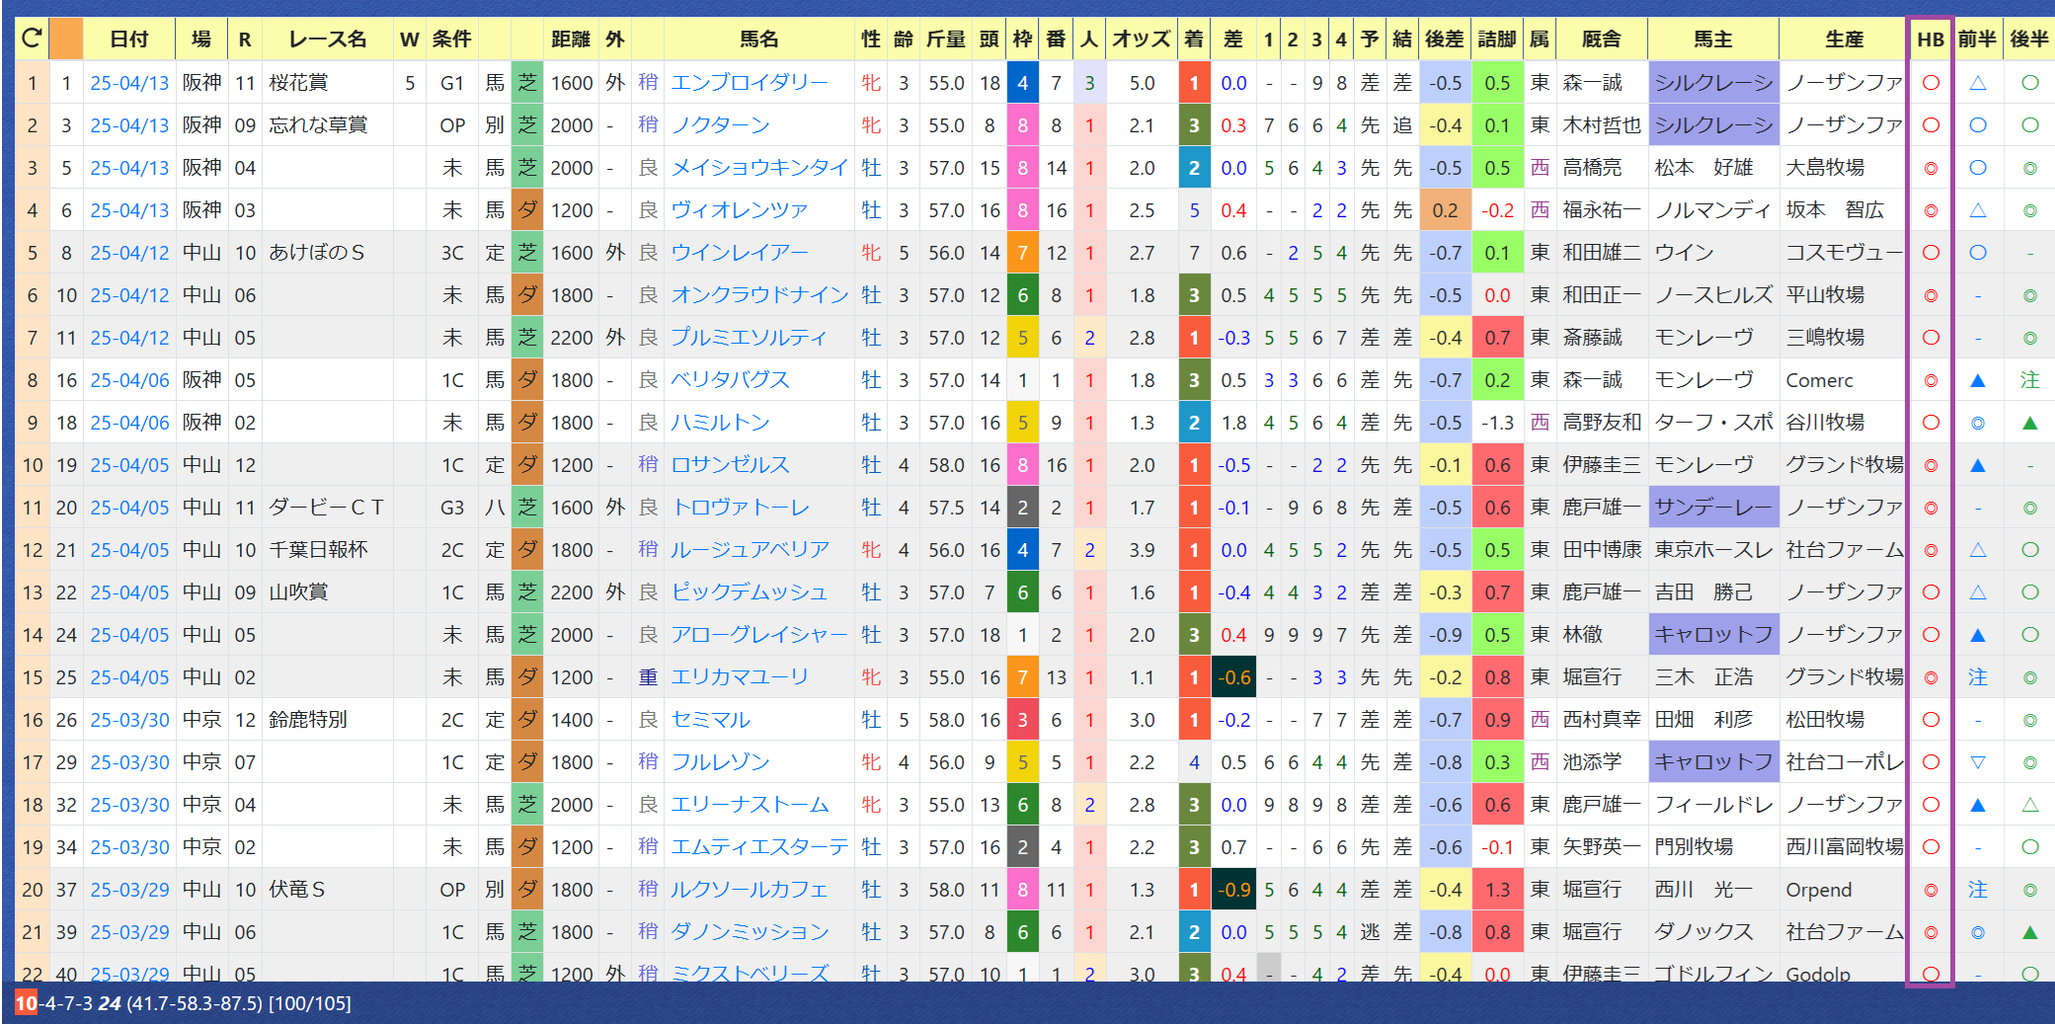Open the ダノンミッション horse link
Viewport: 2055px width, 1024px height.
[749, 933]
